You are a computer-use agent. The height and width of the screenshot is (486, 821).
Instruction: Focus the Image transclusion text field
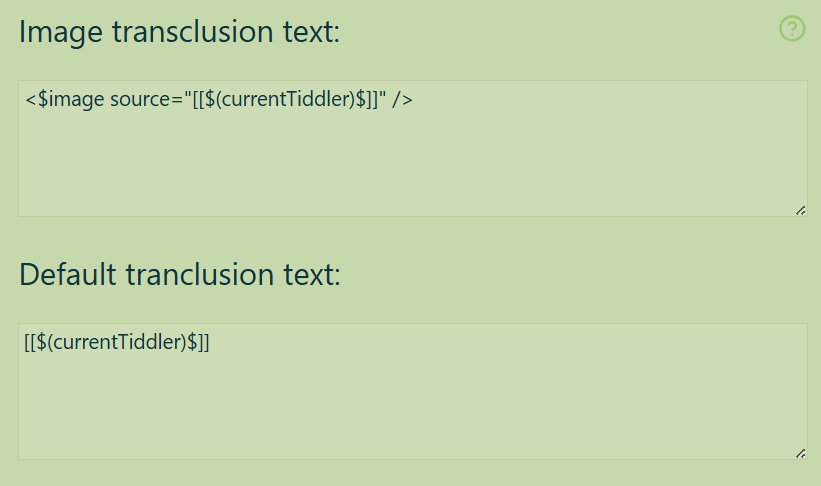click(413, 148)
